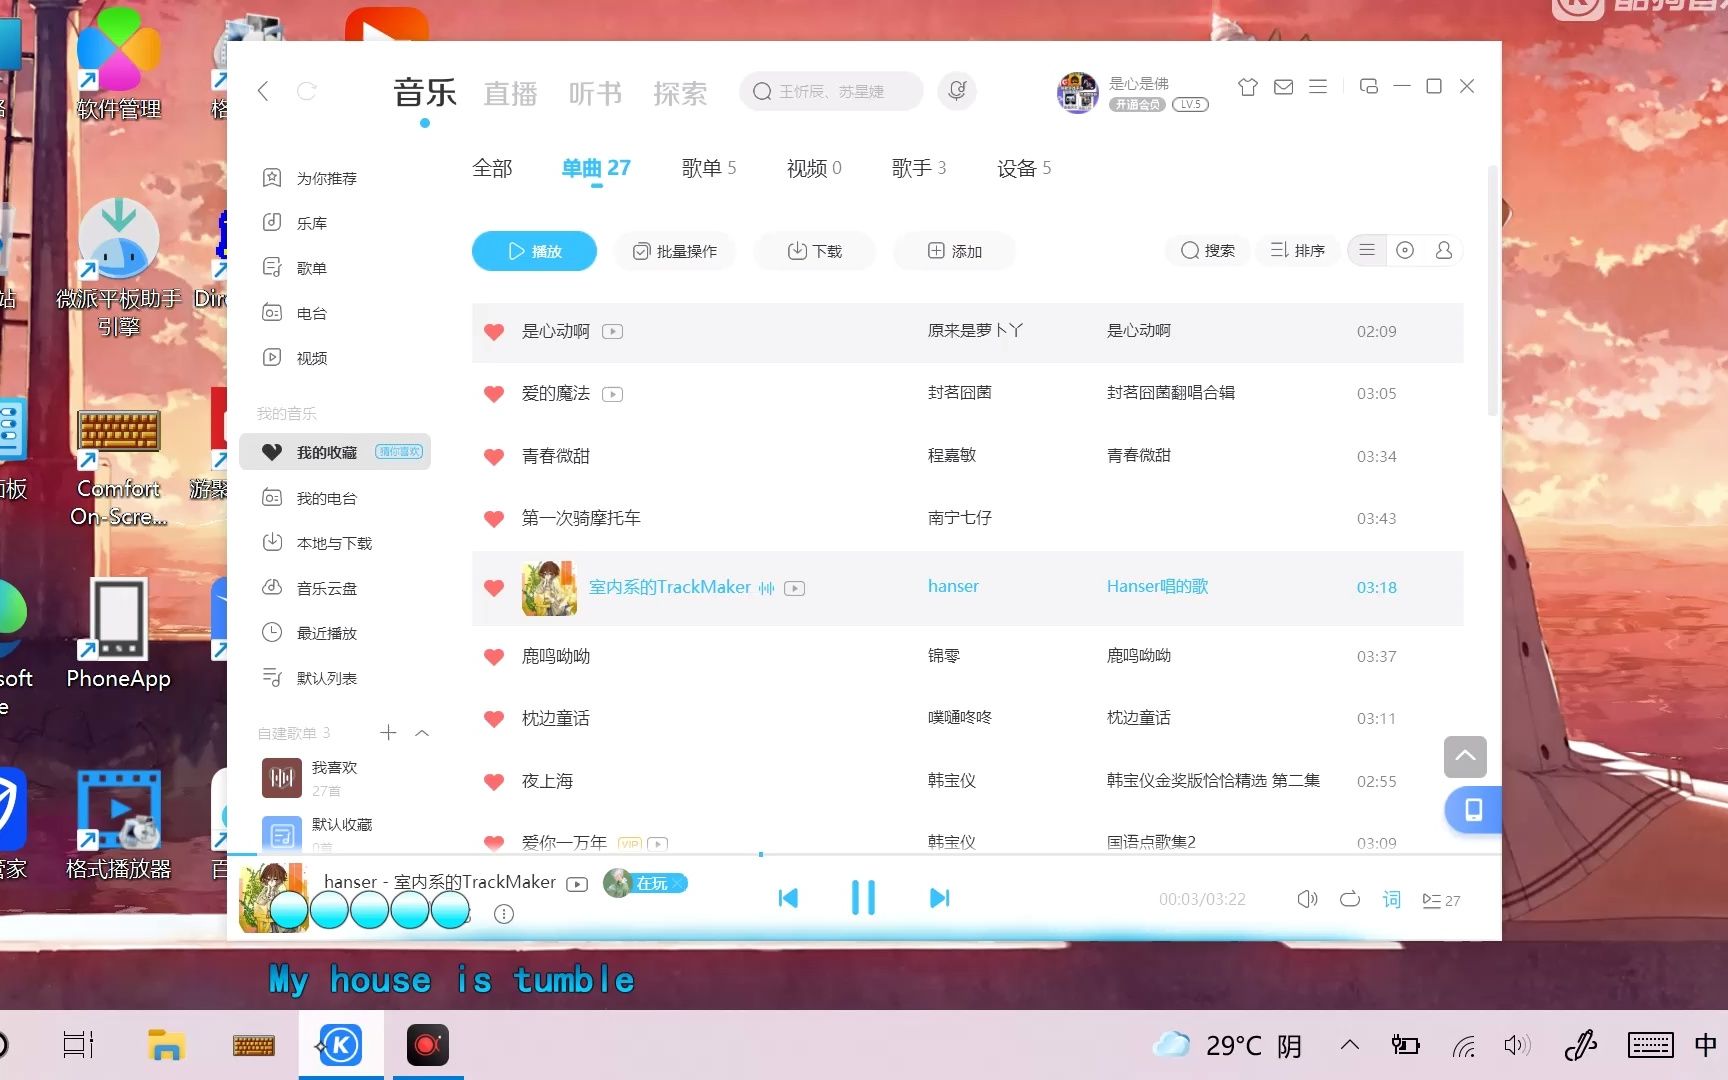Switch to artist view mode icon

(1443, 250)
